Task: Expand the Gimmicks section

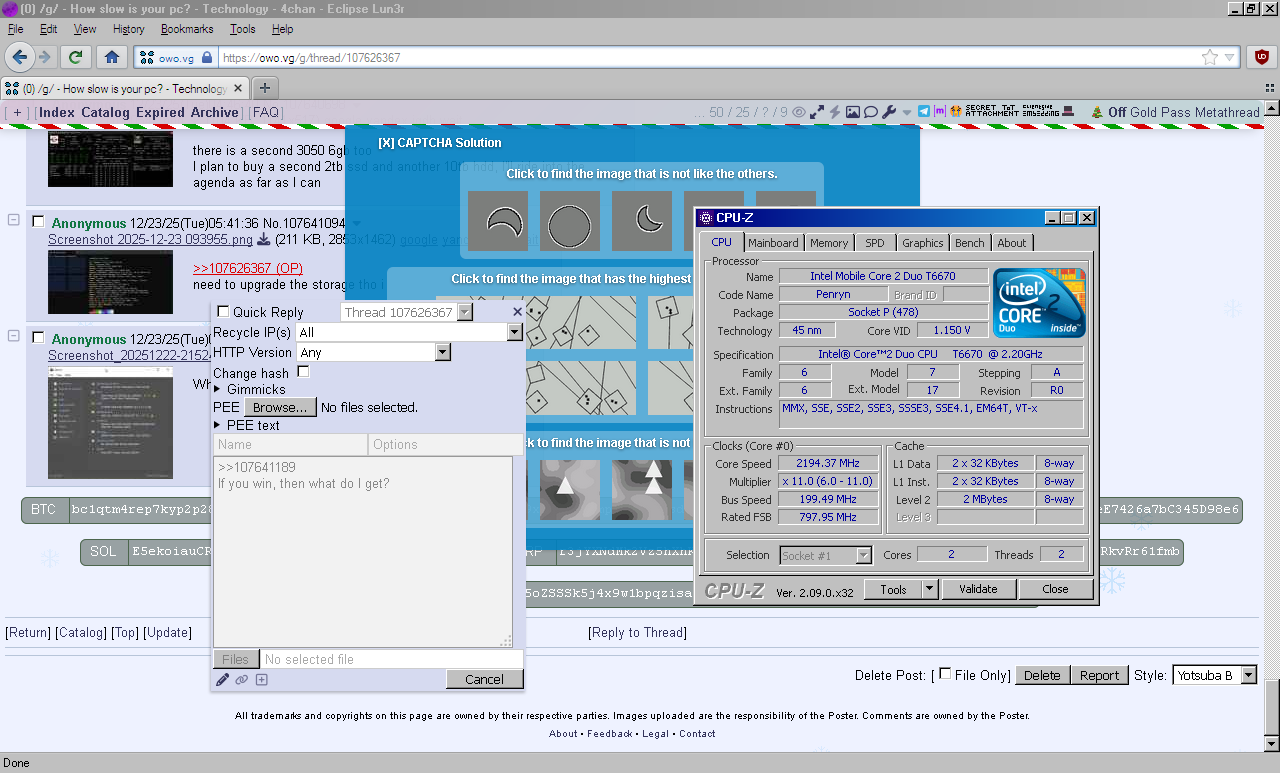Action: [249, 389]
